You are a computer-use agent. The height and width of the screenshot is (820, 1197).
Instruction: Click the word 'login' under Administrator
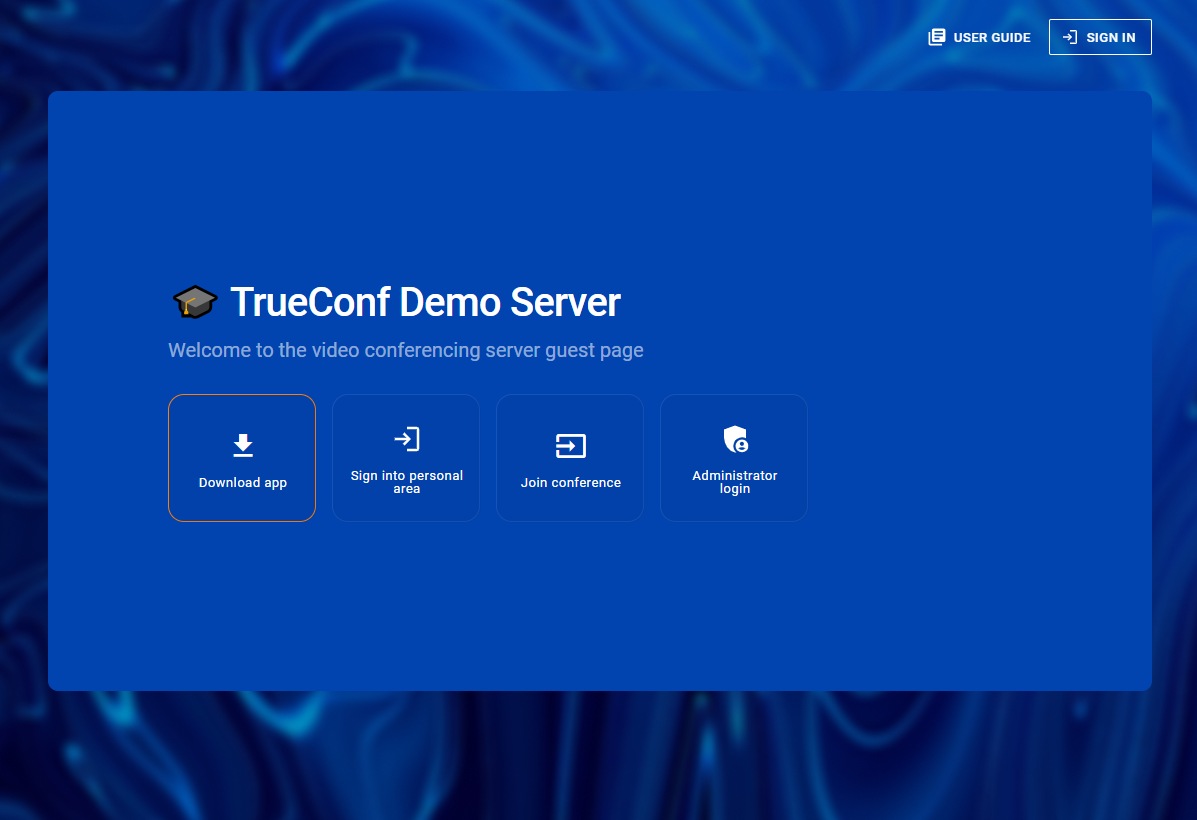[734, 489]
